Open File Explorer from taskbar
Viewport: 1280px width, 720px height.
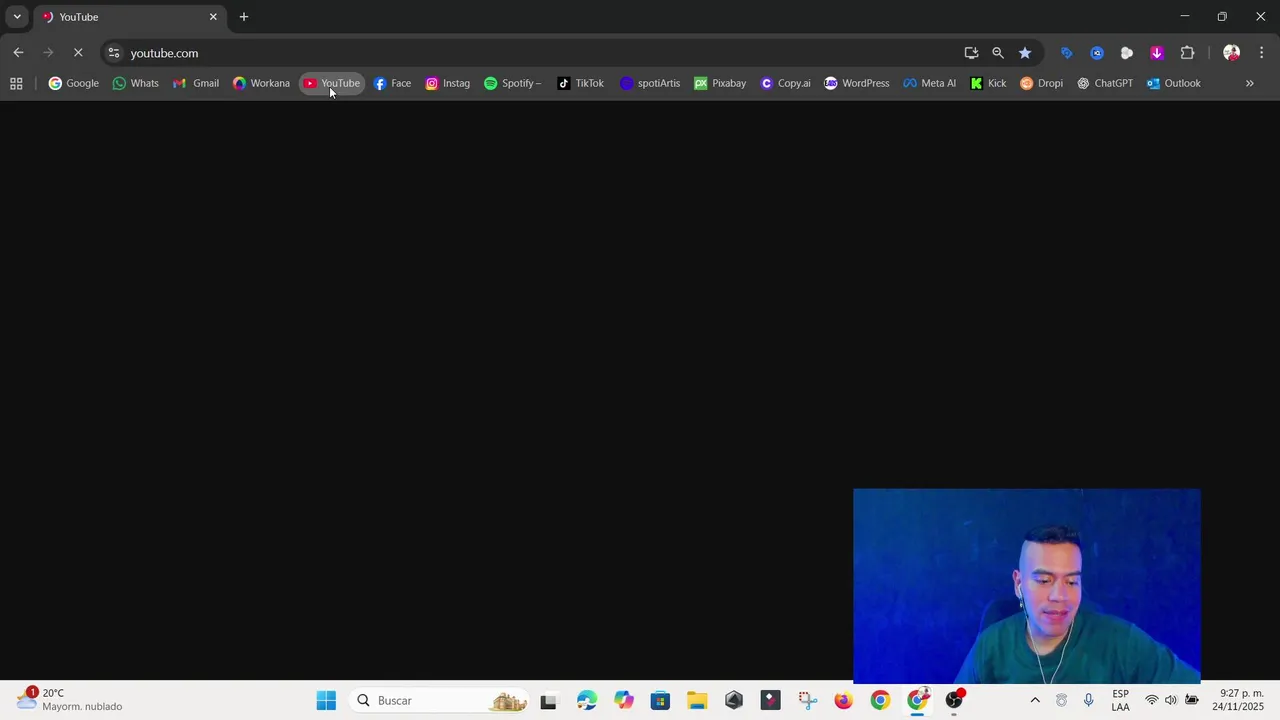point(697,701)
